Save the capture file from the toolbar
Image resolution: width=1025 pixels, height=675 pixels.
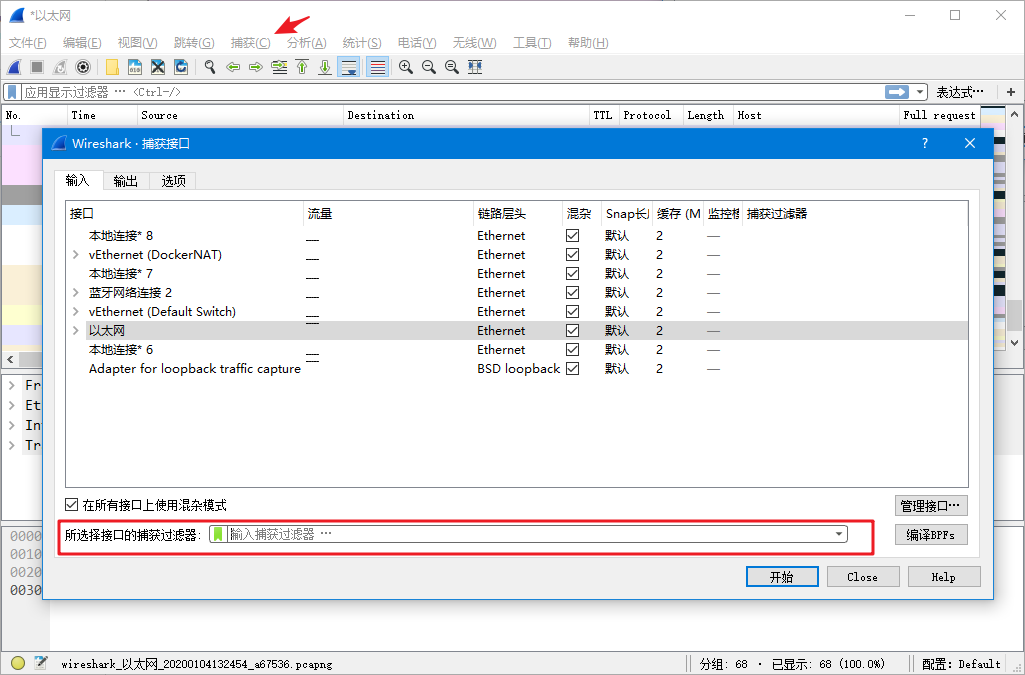135,67
